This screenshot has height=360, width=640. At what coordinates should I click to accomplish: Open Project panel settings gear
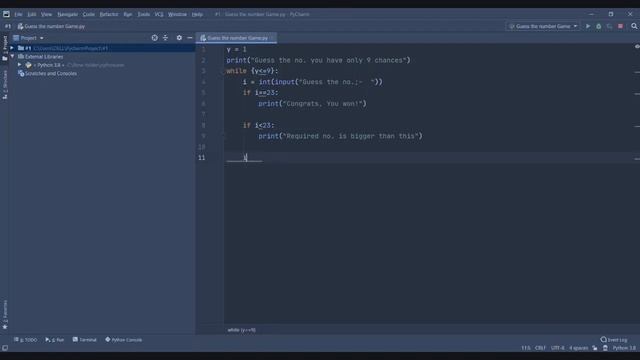tap(179, 38)
